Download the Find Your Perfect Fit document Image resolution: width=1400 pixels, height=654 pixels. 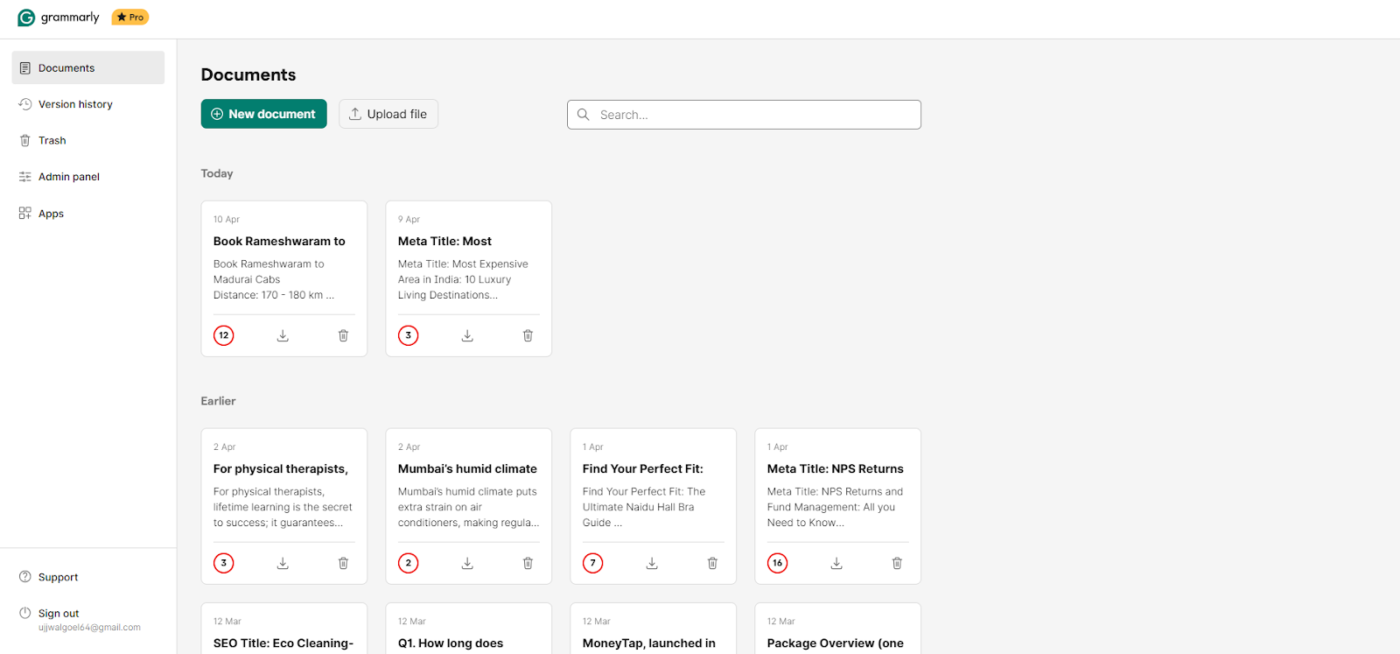(x=652, y=564)
